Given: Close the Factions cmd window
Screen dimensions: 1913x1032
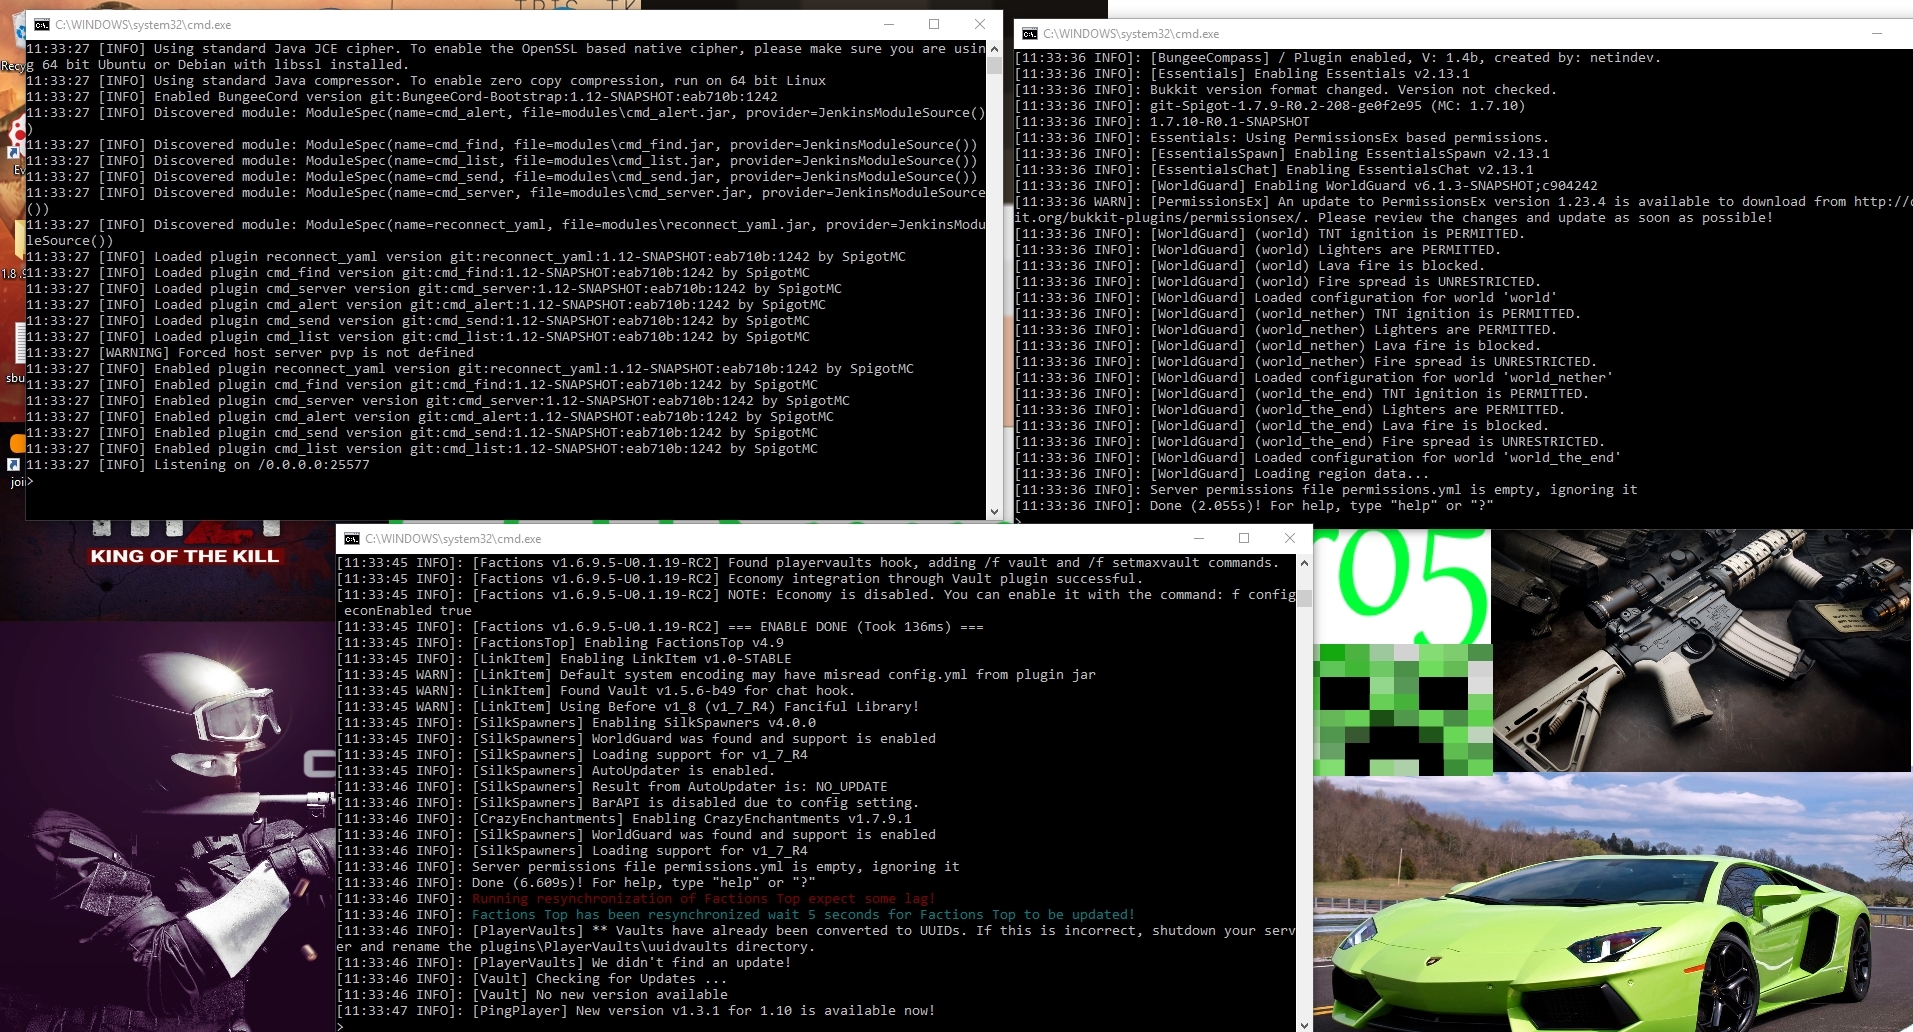Looking at the screenshot, I should (1290, 539).
